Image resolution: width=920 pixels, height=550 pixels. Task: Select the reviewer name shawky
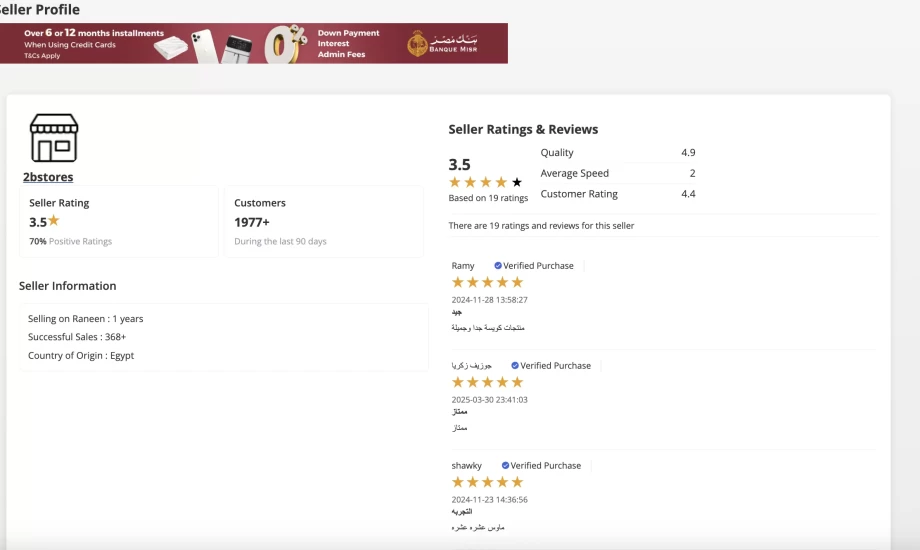466,465
